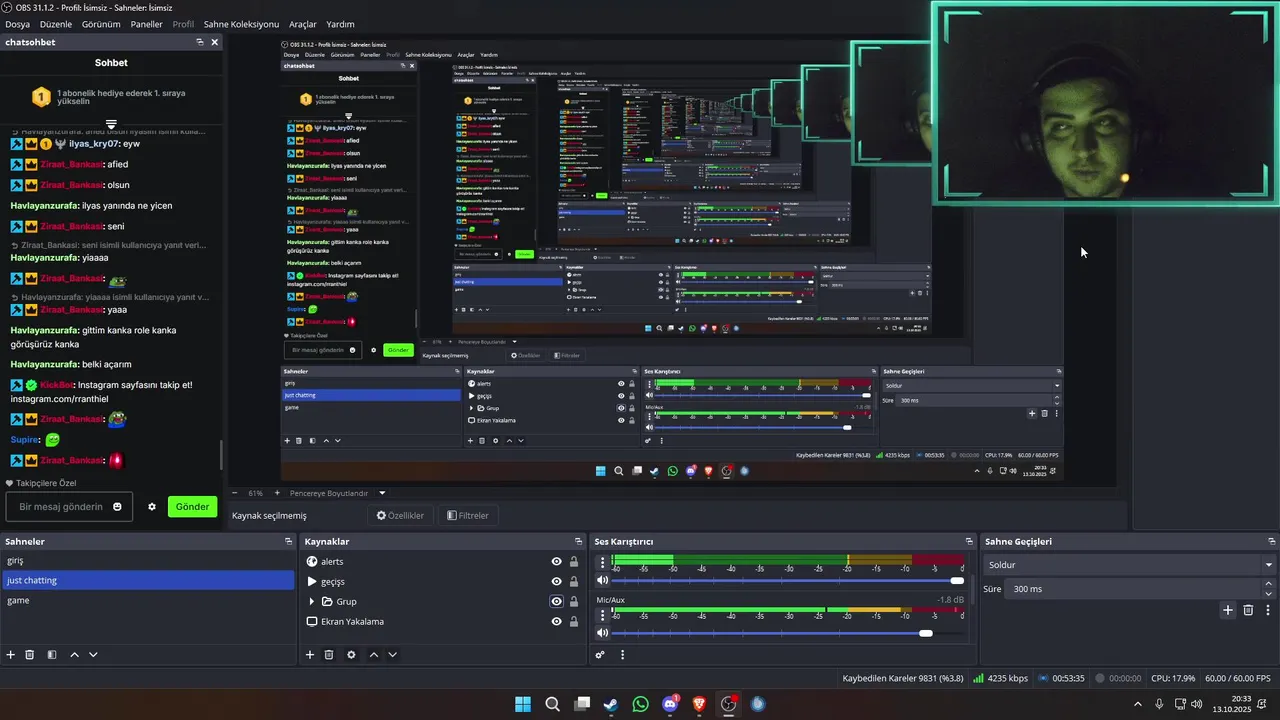Toggle lock on Ekran Yakalama source
1280x720 pixels.
coord(574,622)
